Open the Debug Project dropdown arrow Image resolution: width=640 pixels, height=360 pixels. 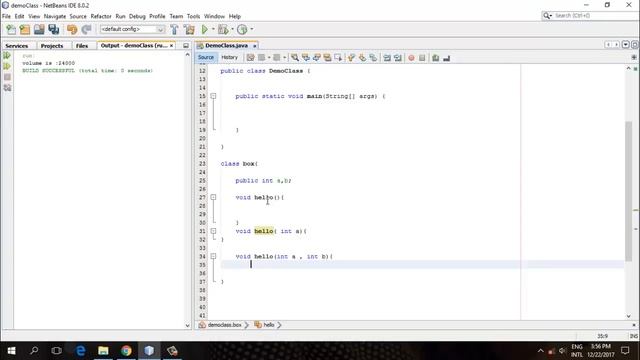pyautogui.click(x=232, y=29)
